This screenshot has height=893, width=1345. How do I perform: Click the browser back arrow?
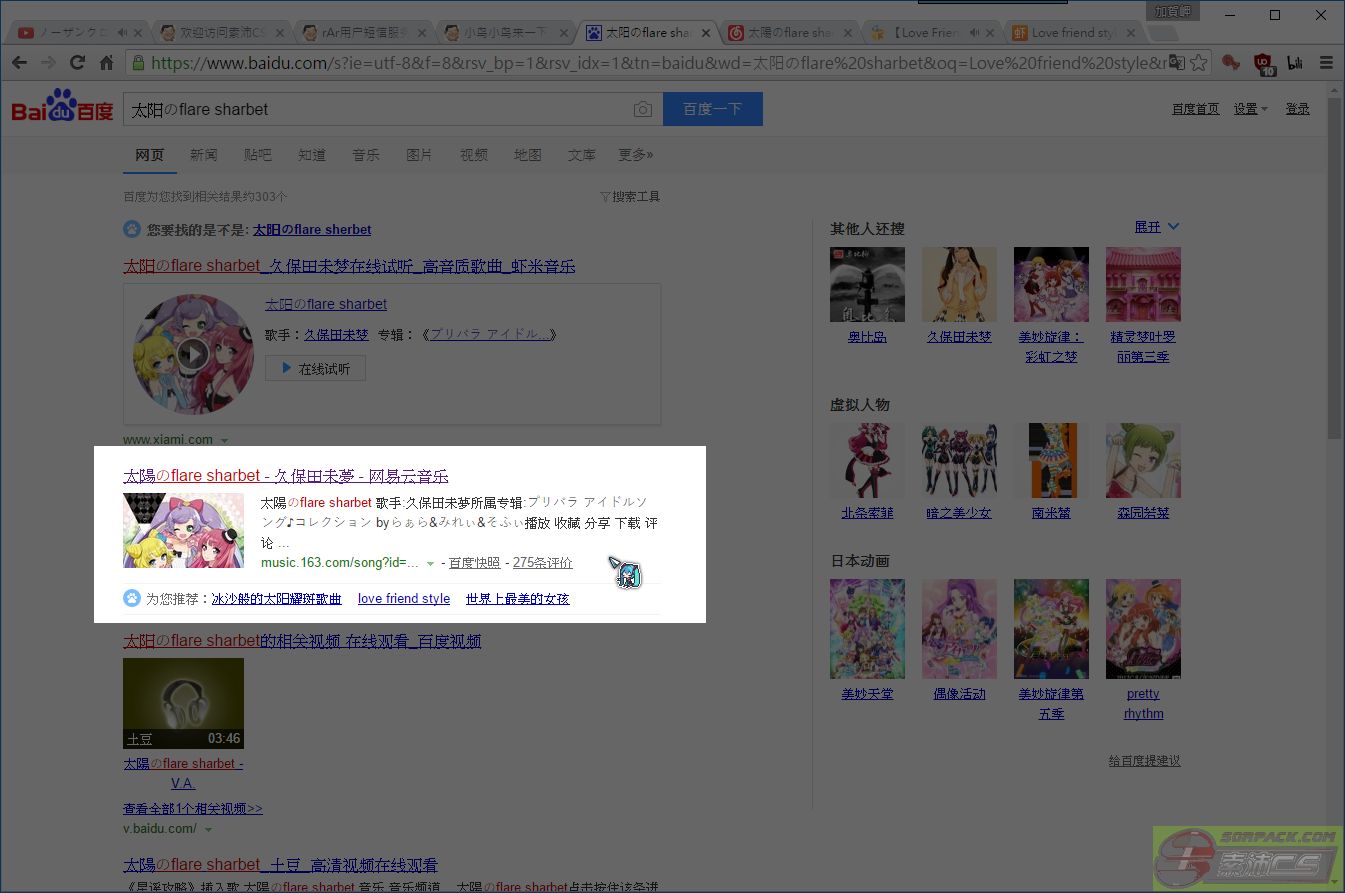tap(19, 63)
